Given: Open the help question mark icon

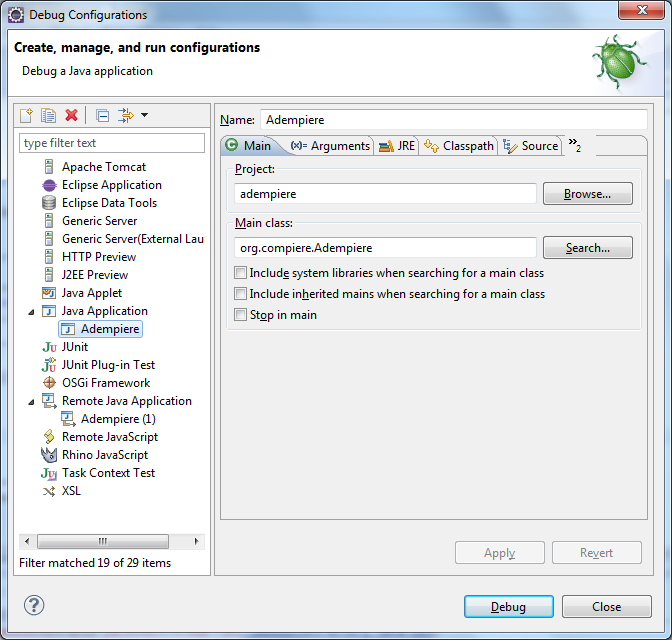Looking at the screenshot, I should coord(34,605).
